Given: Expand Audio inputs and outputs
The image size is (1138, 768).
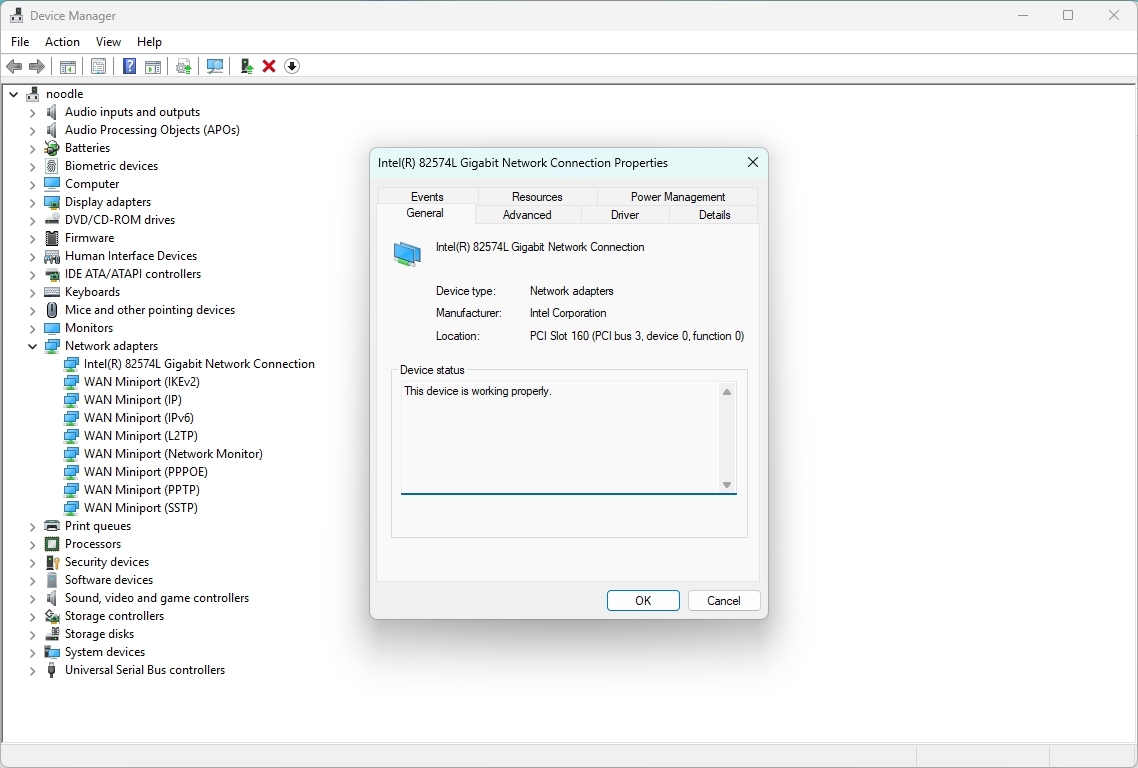Looking at the screenshot, I should click(32, 112).
